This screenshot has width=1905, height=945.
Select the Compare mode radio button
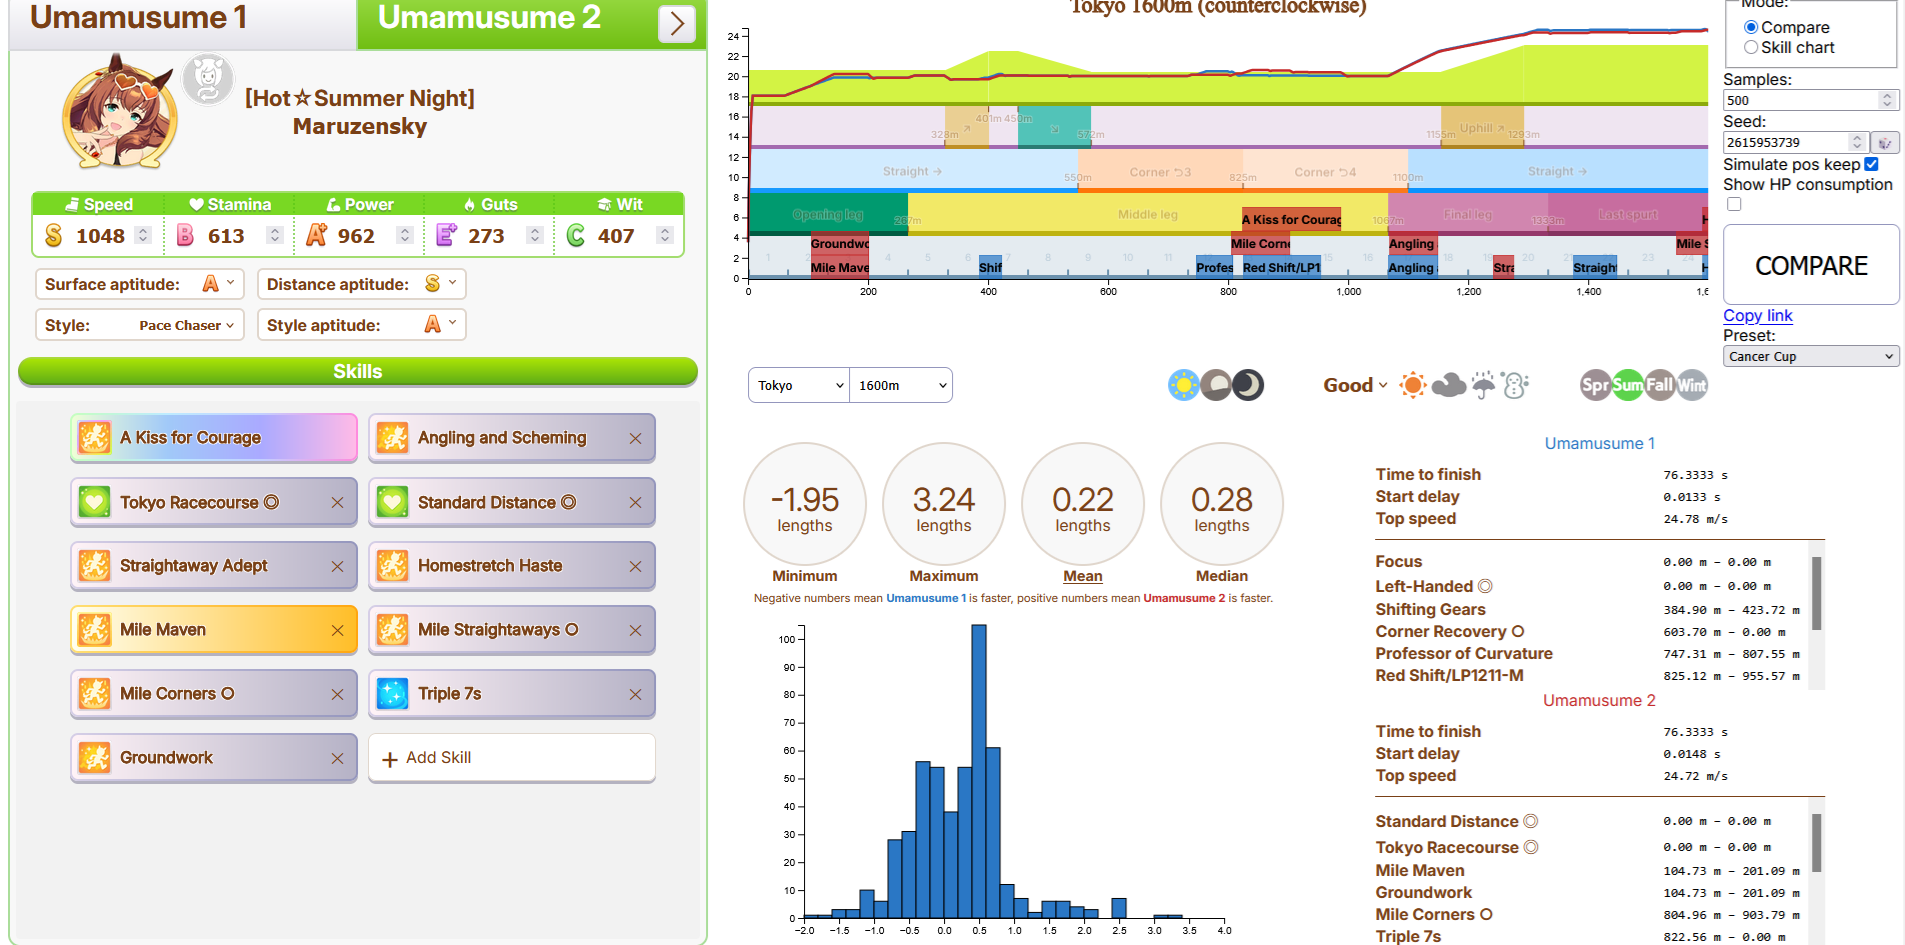1751,27
